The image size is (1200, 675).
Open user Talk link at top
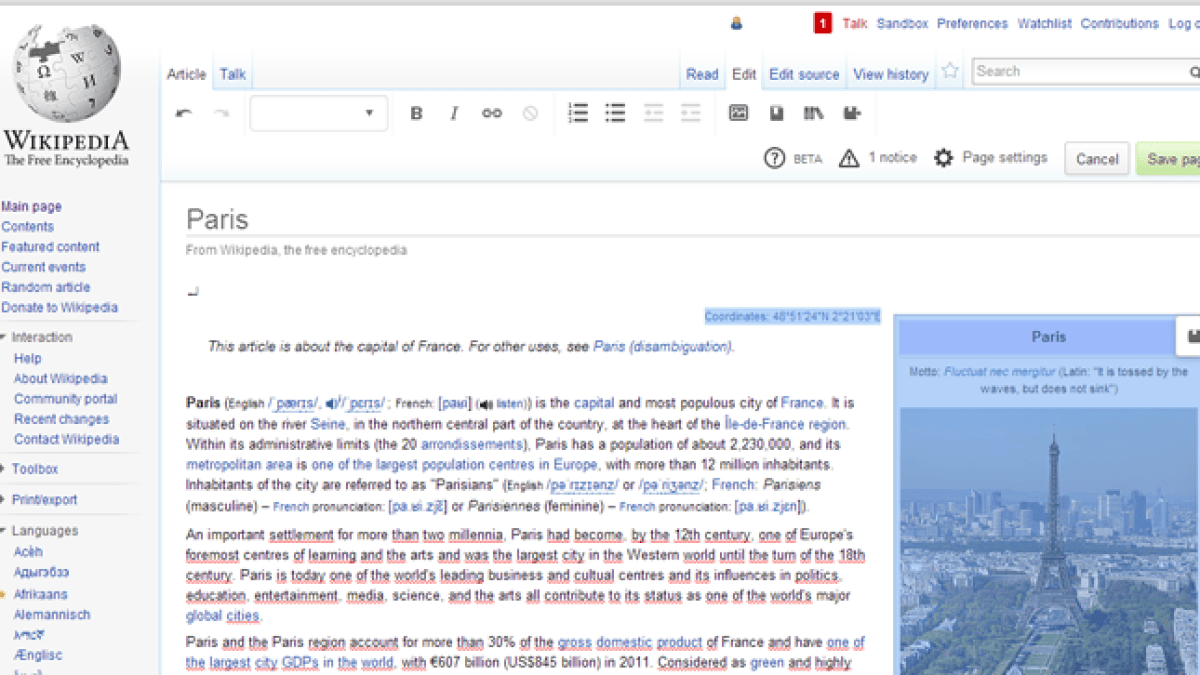855,23
